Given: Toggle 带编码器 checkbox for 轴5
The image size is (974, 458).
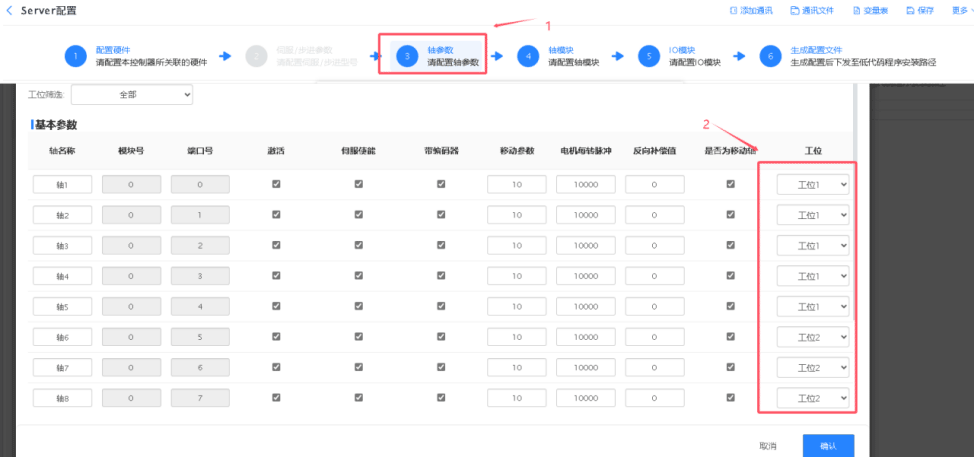Looking at the screenshot, I should click(x=441, y=306).
